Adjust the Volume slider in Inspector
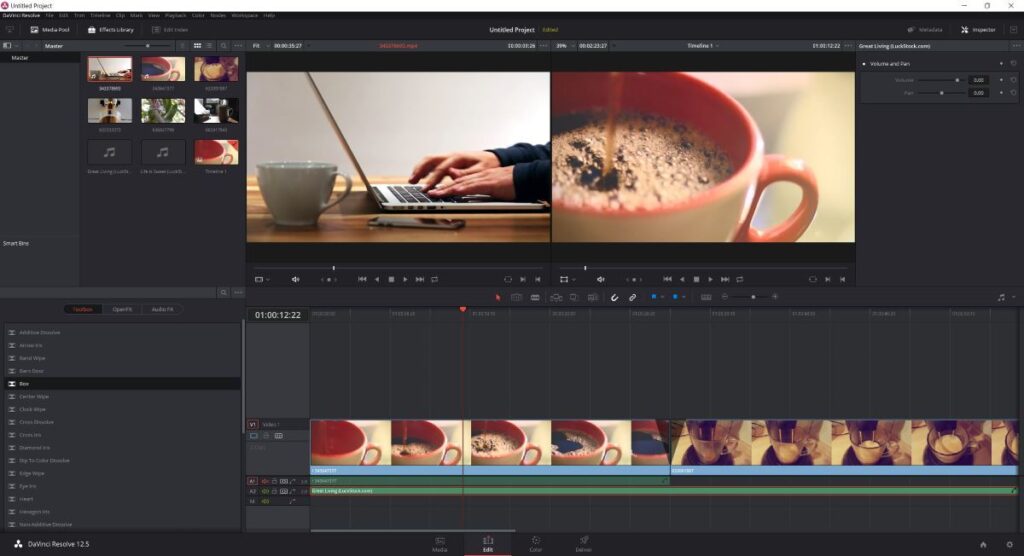The height and width of the screenshot is (556, 1024). [x=957, y=79]
